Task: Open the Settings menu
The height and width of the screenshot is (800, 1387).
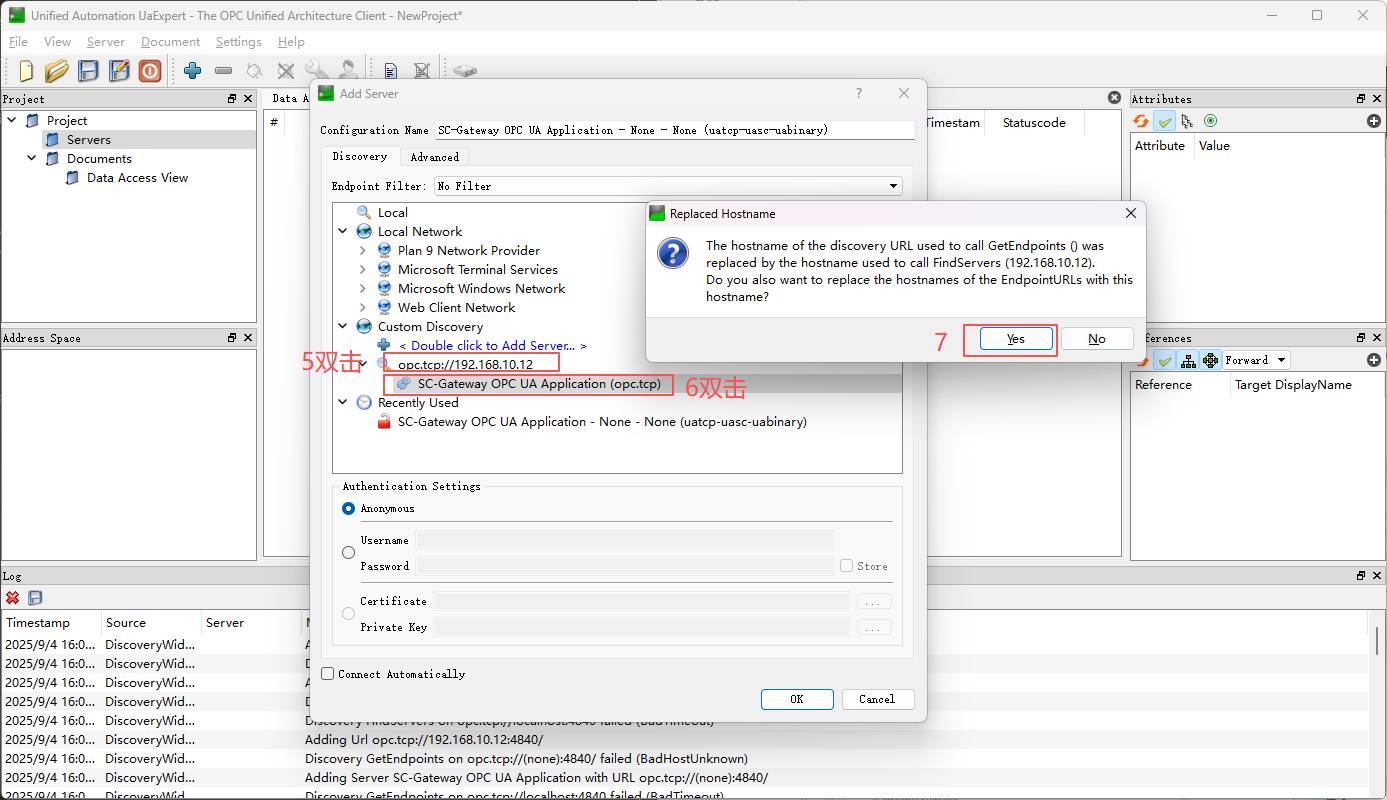Action: pyautogui.click(x=238, y=42)
